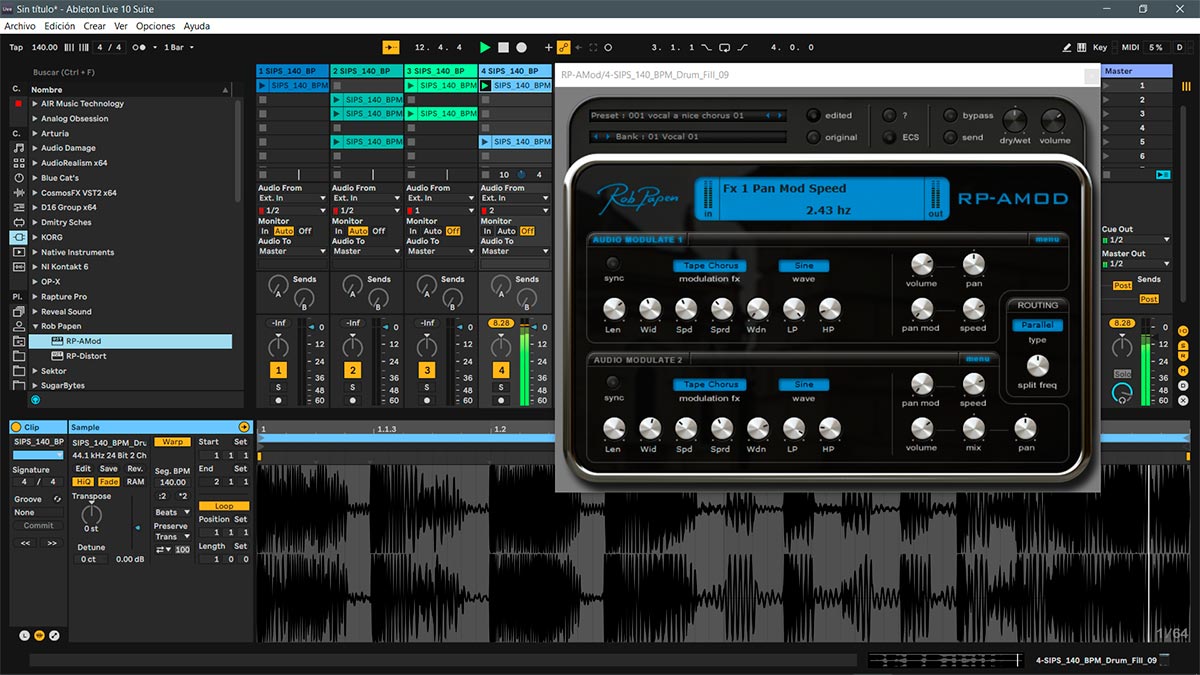
Task: Open track 4 Audio To Master dropdown
Action: click(x=515, y=251)
